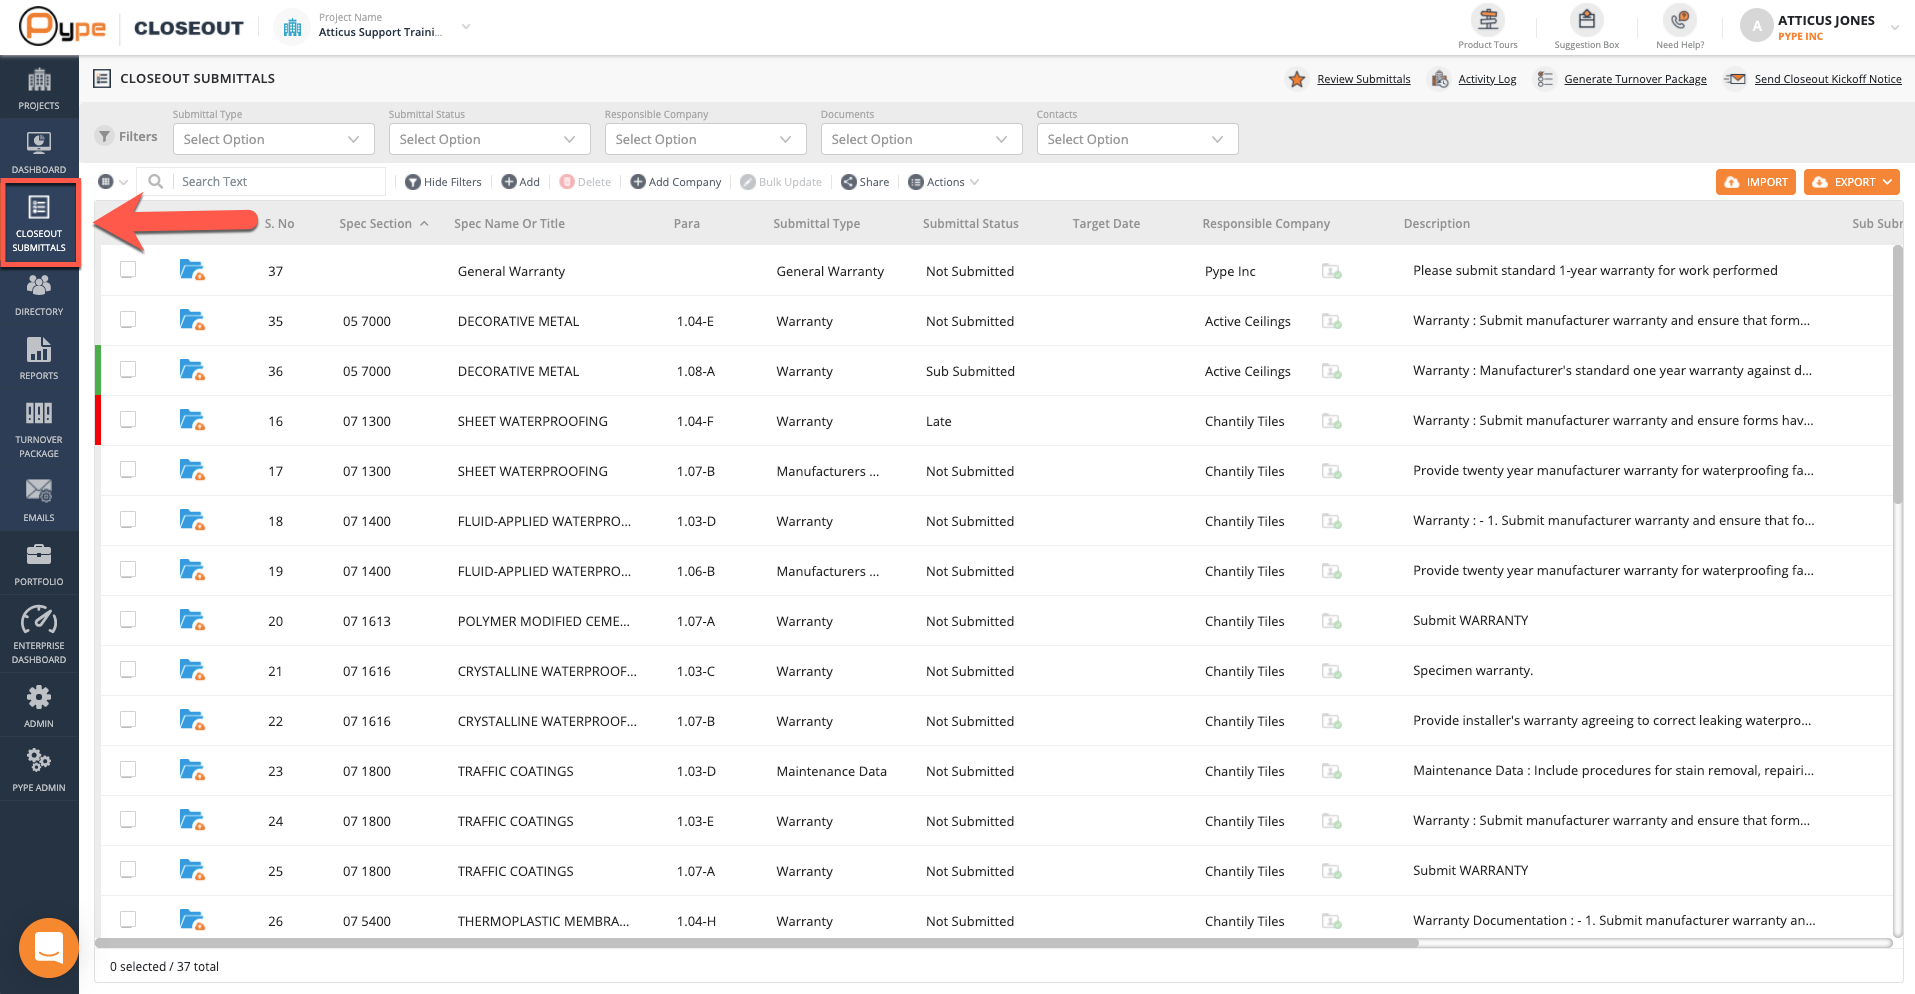Viewport: 1915px width, 994px height.
Task: Sort by the Submittal Type column header
Action: [x=816, y=224]
